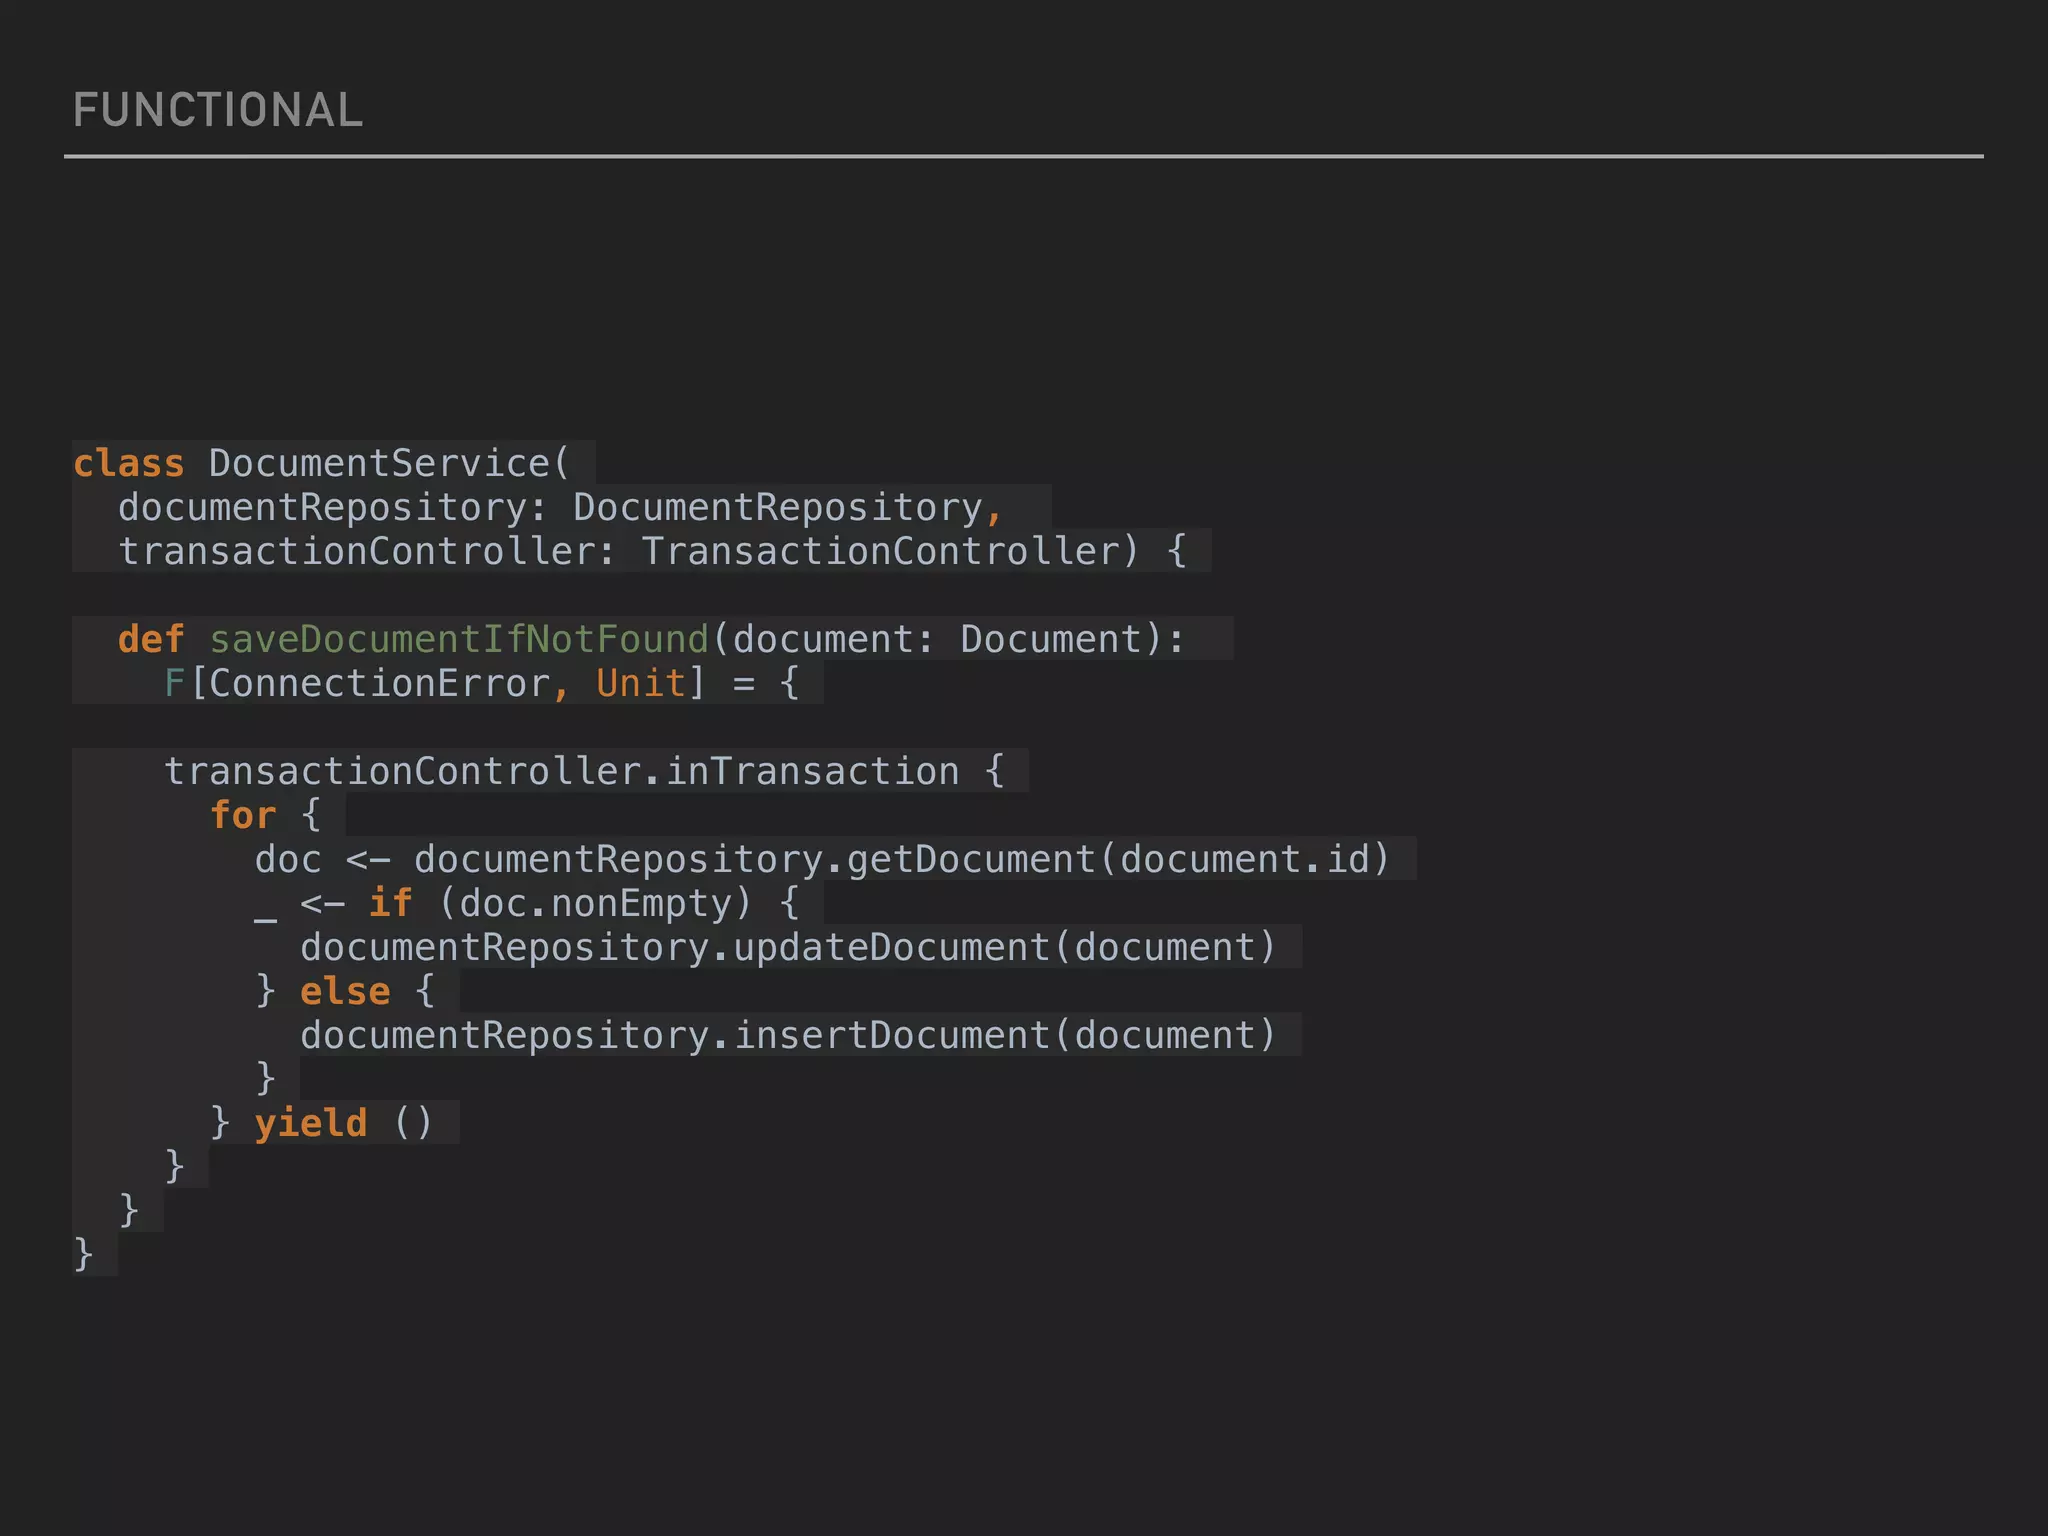Click 'documentRepository:' constructor parameter
The height and width of the screenshot is (1536, 2048).
pyautogui.click(x=333, y=508)
